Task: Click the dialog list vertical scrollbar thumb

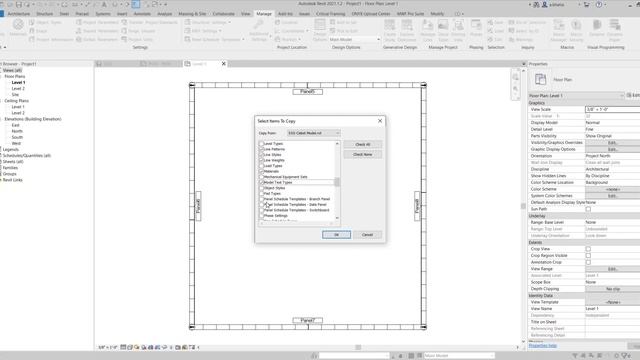Action: click(337, 182)
